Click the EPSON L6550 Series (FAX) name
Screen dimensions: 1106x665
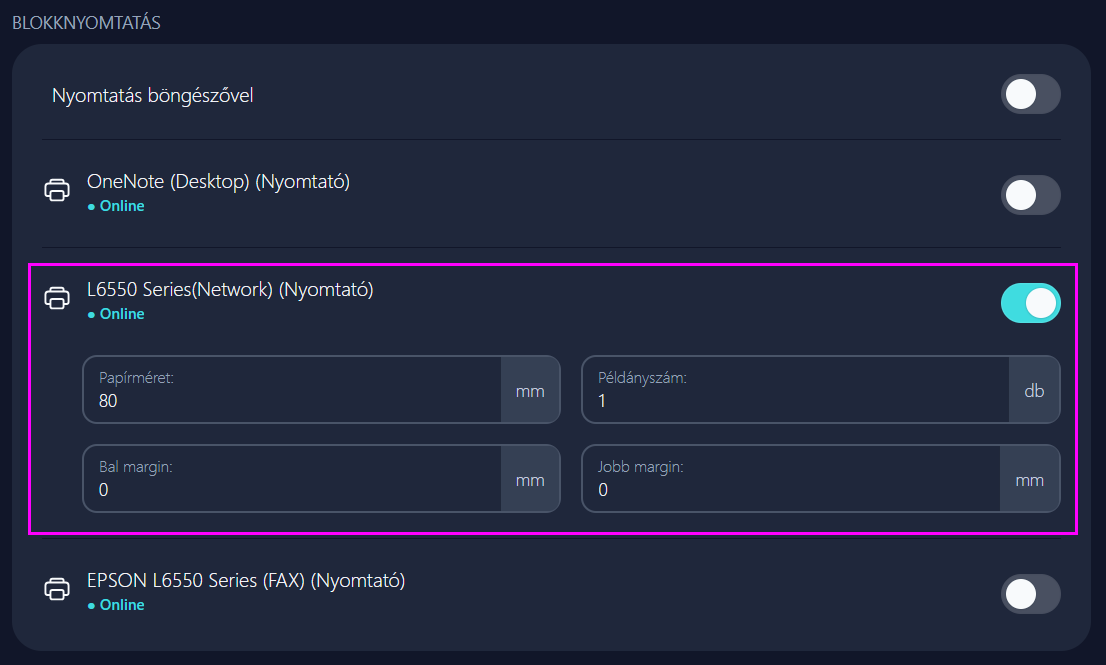(245, 581)
